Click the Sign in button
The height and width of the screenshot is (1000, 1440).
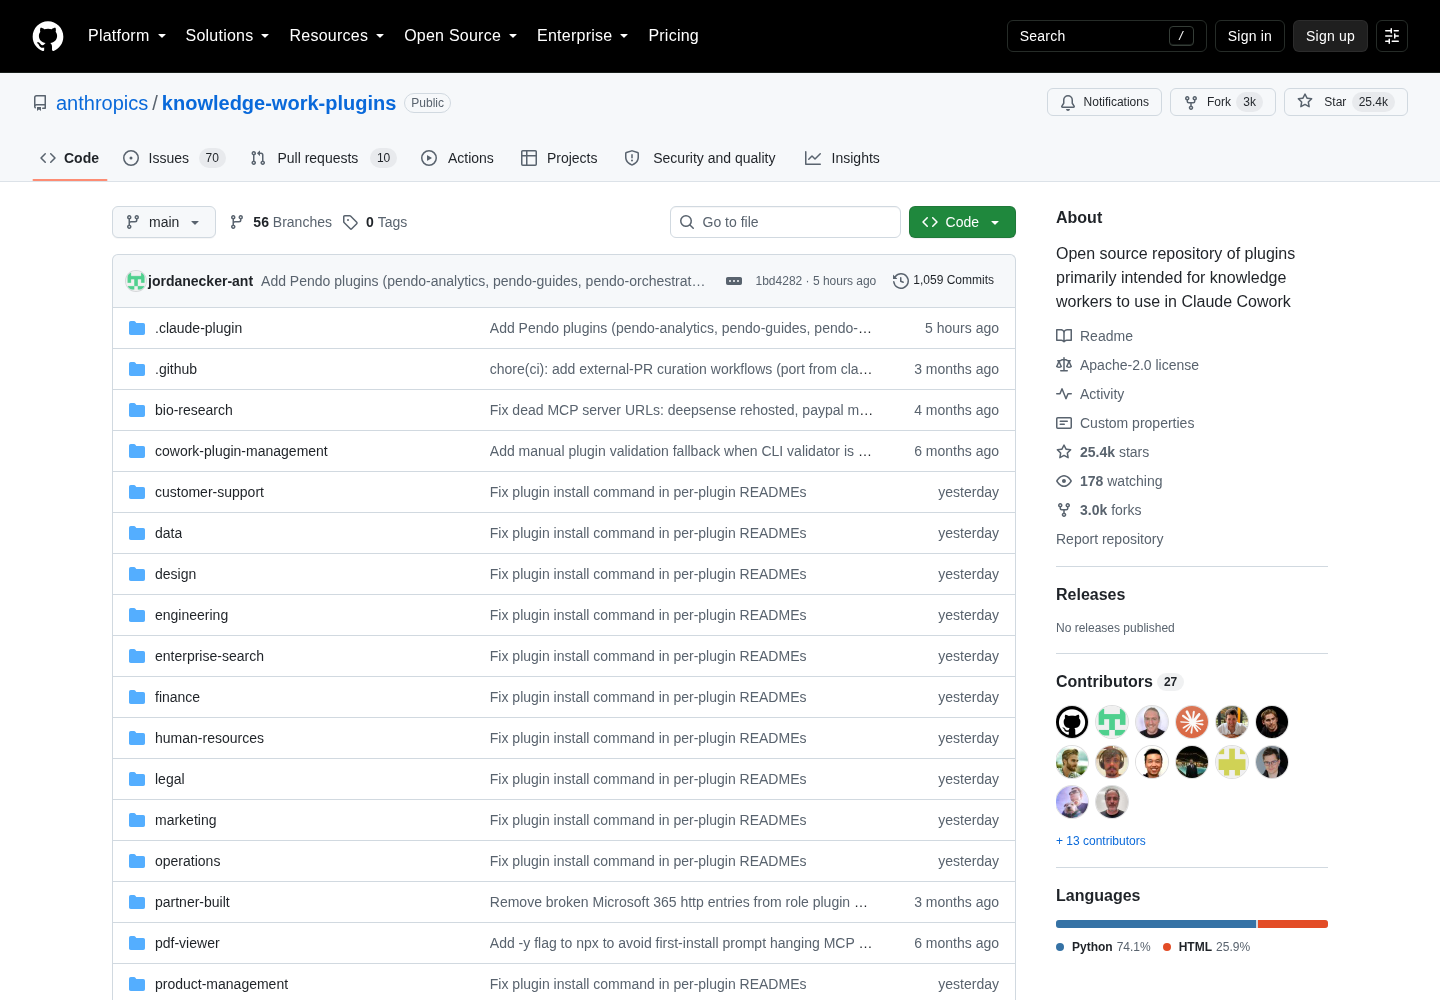coord(1250,36)
